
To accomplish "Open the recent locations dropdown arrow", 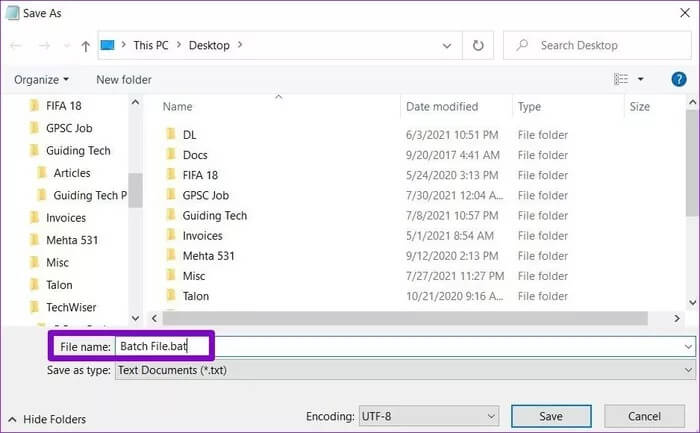I will coord(67,46).
